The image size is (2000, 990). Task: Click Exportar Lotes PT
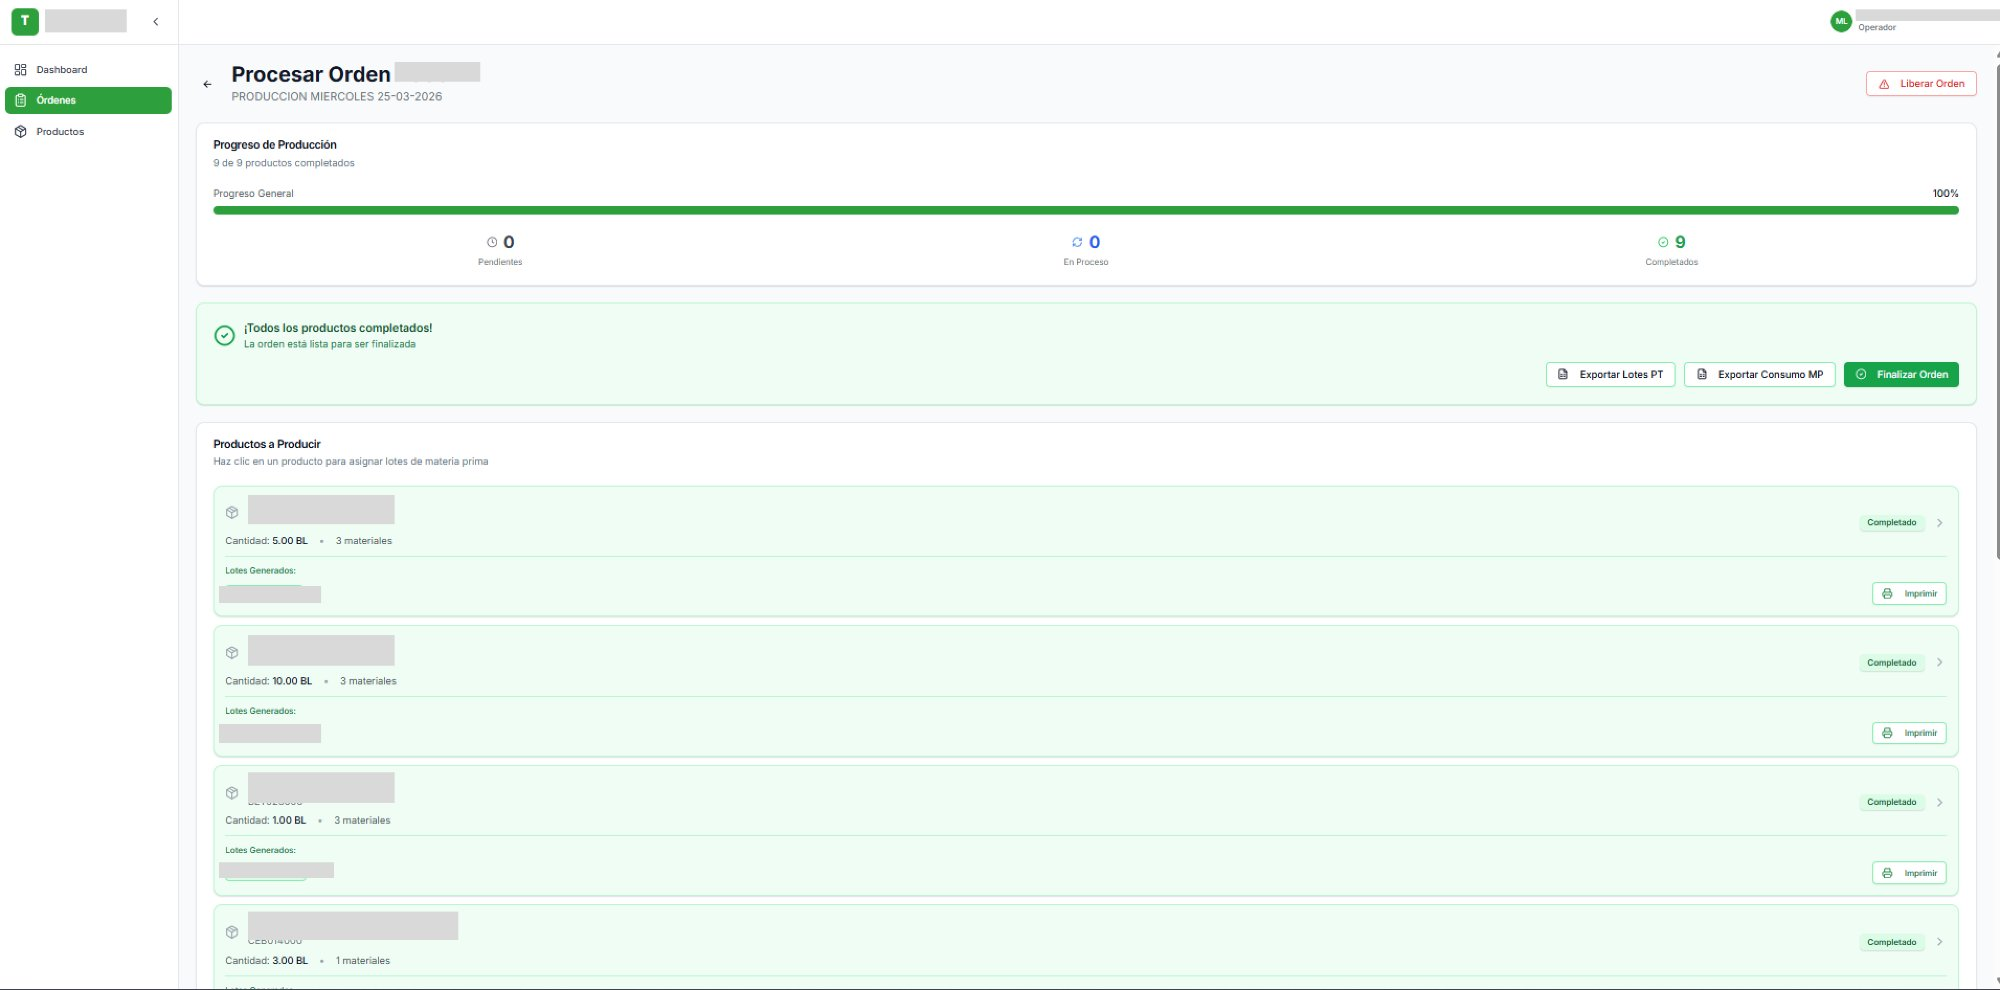1610,375
